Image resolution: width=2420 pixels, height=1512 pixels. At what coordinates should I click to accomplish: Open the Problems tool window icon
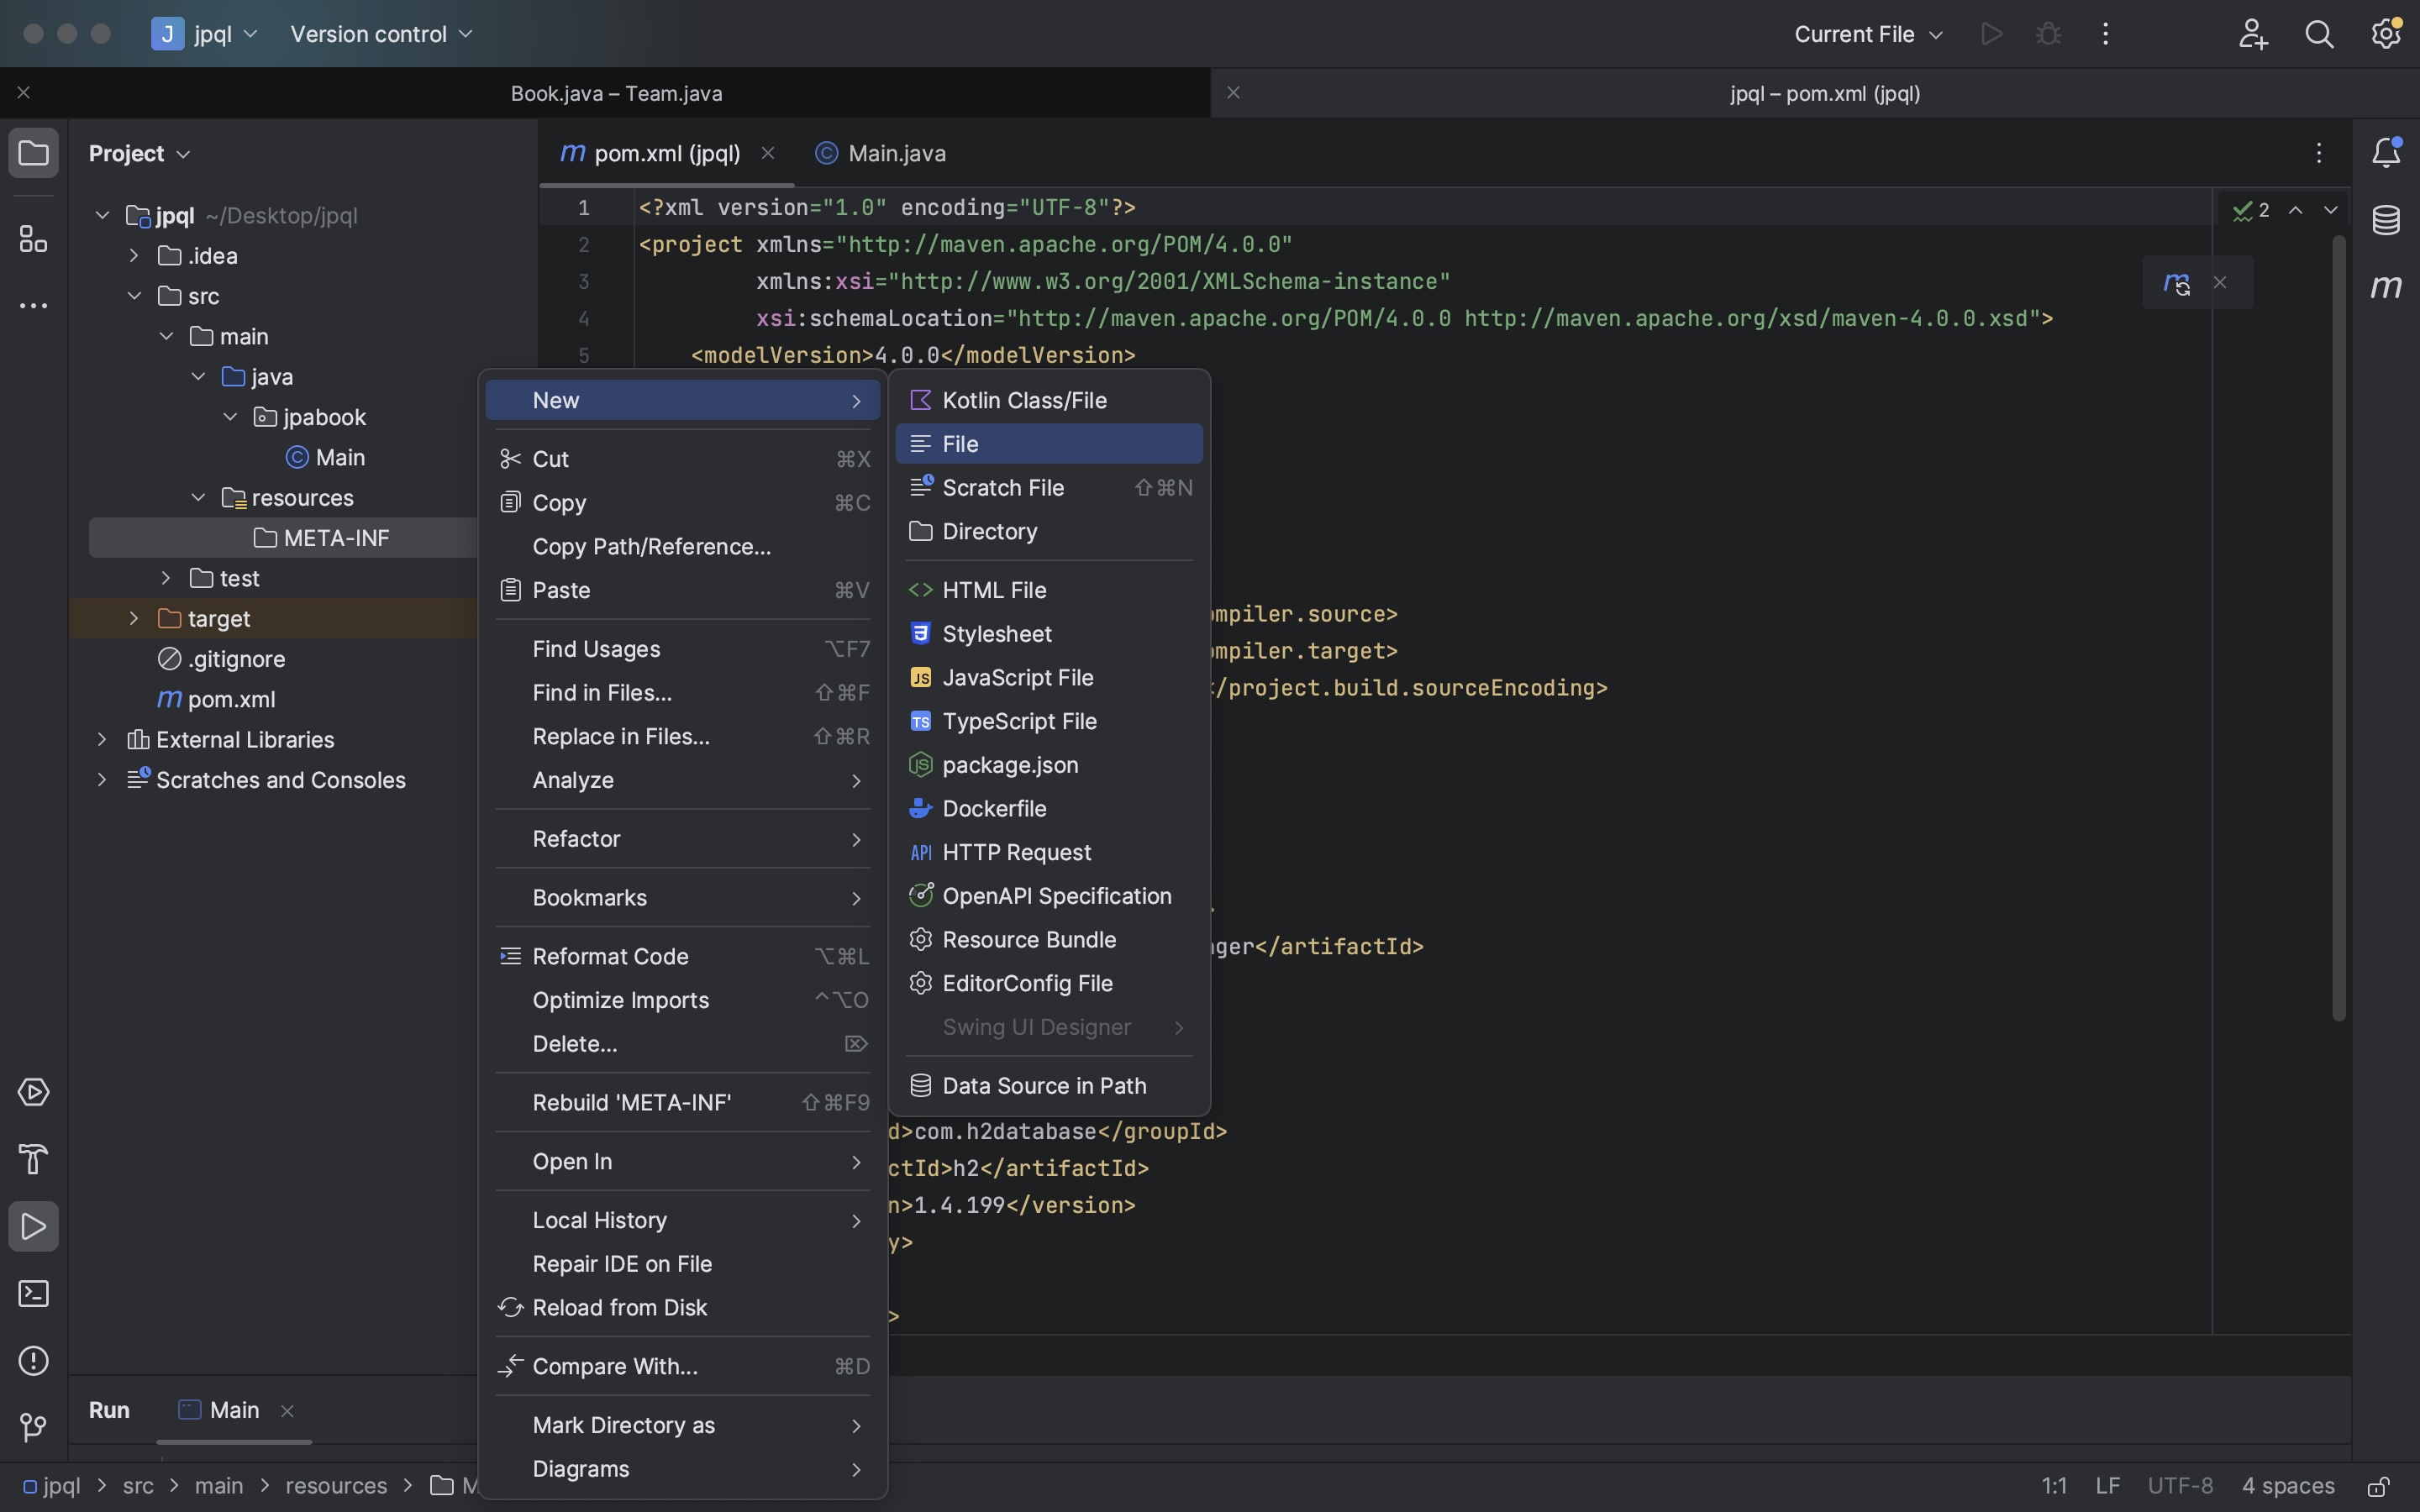[33, 1361]
